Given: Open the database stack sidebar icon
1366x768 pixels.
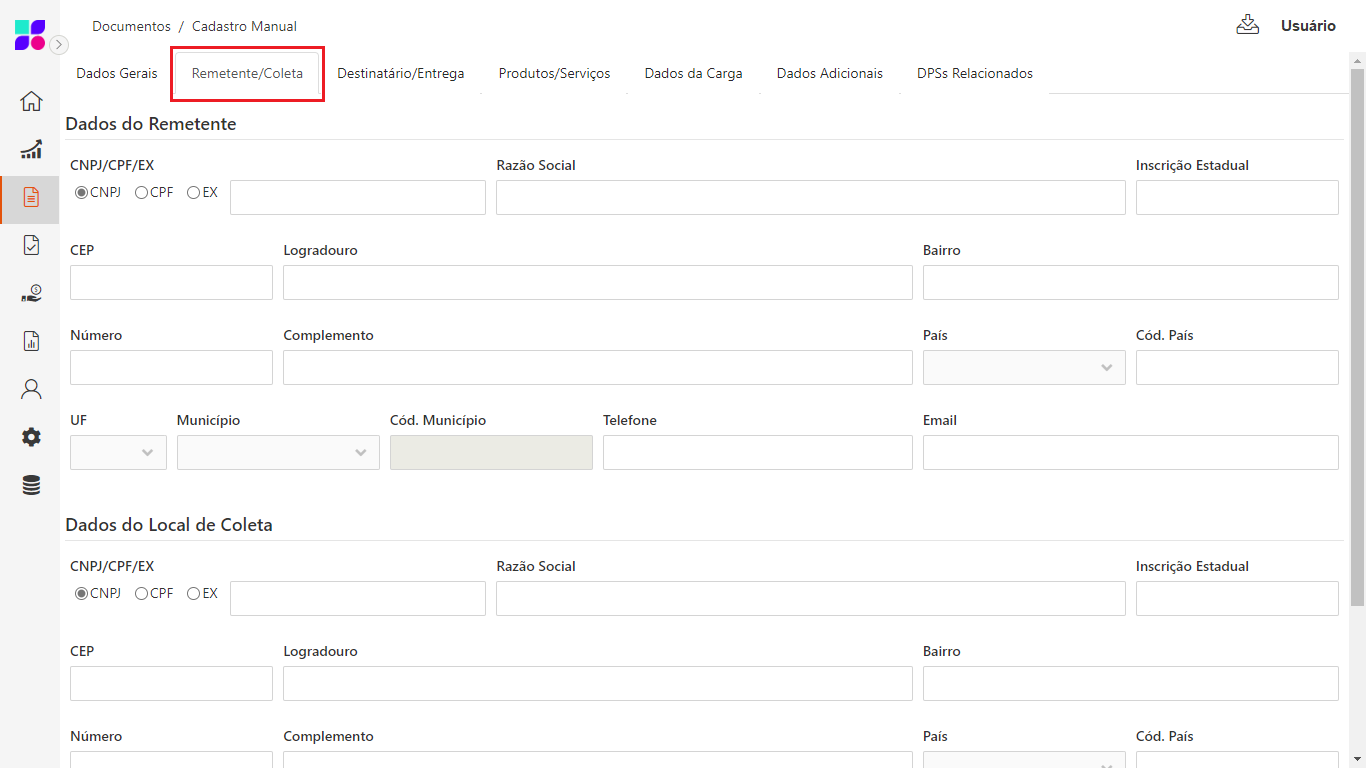Looking at the screenshot, I should (31, 485).
